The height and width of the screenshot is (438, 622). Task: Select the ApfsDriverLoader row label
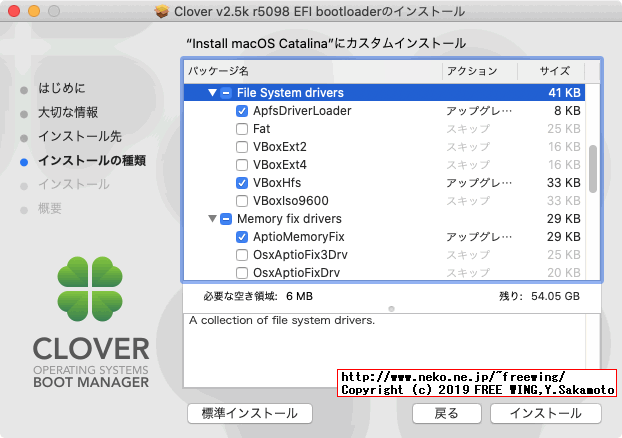302,111
